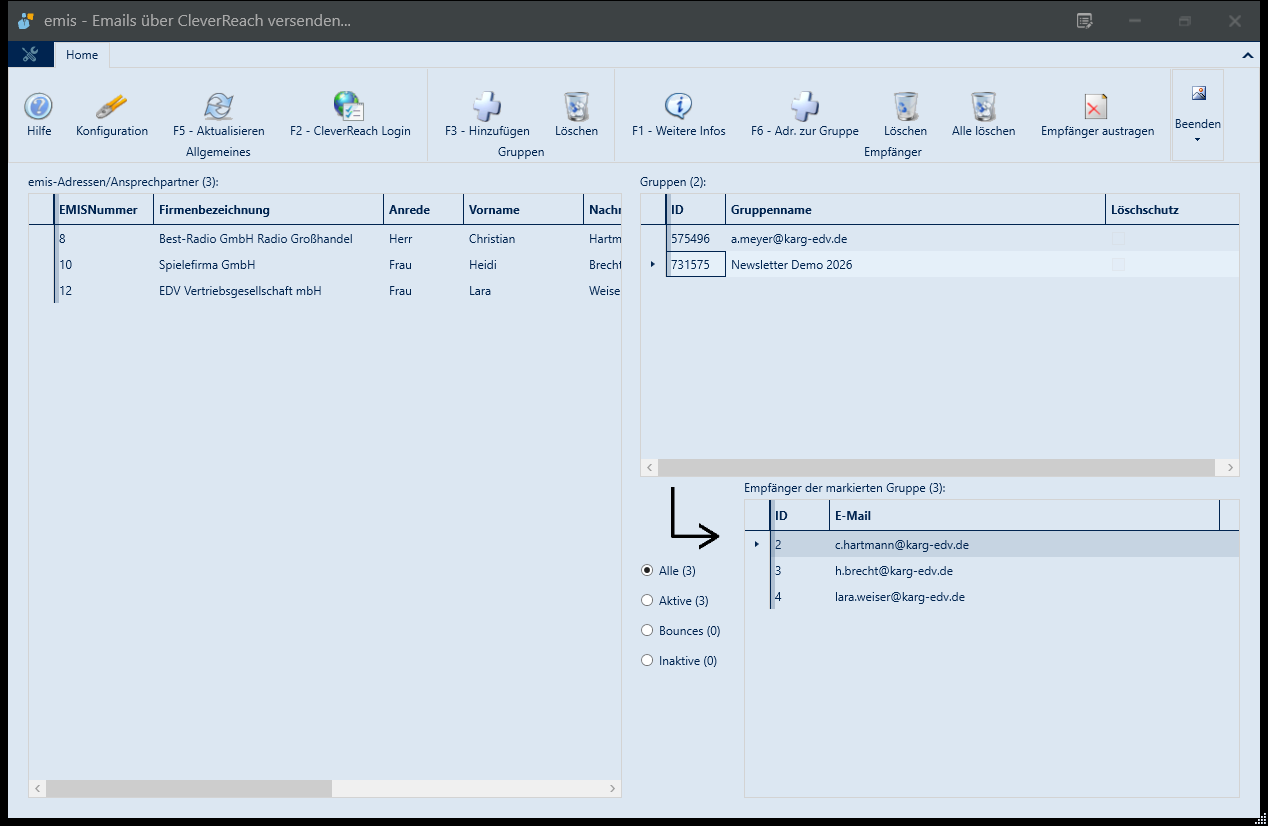Open the wrench application menu button
1268x826 pixels.
pos(30,55)
